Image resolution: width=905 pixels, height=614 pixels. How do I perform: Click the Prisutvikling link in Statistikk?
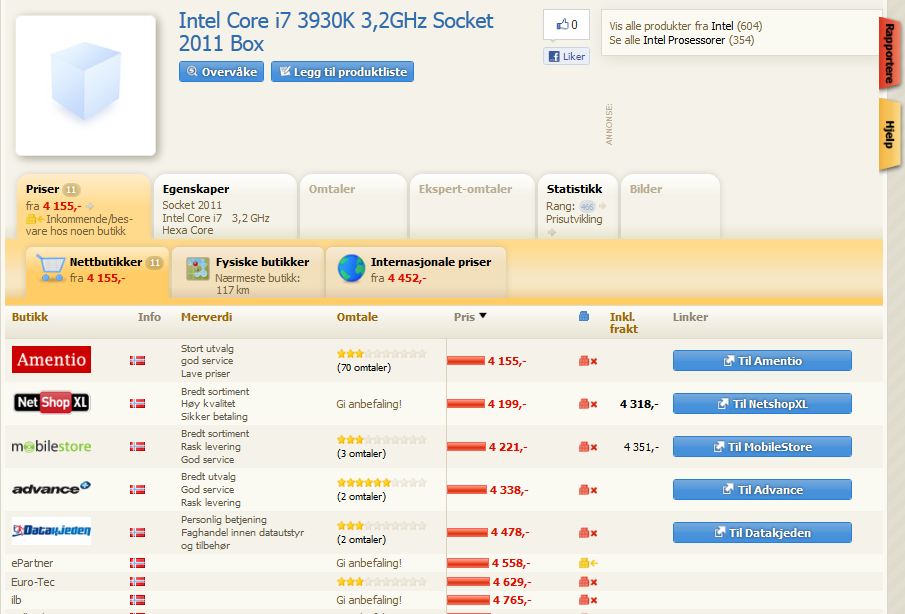coord(574,219)
